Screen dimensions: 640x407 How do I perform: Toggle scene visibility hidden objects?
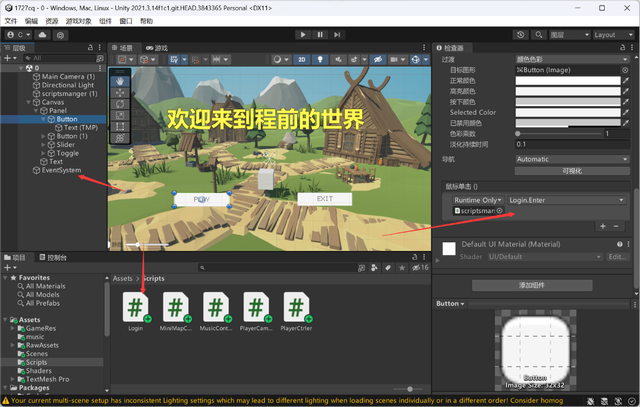[378, 60]
